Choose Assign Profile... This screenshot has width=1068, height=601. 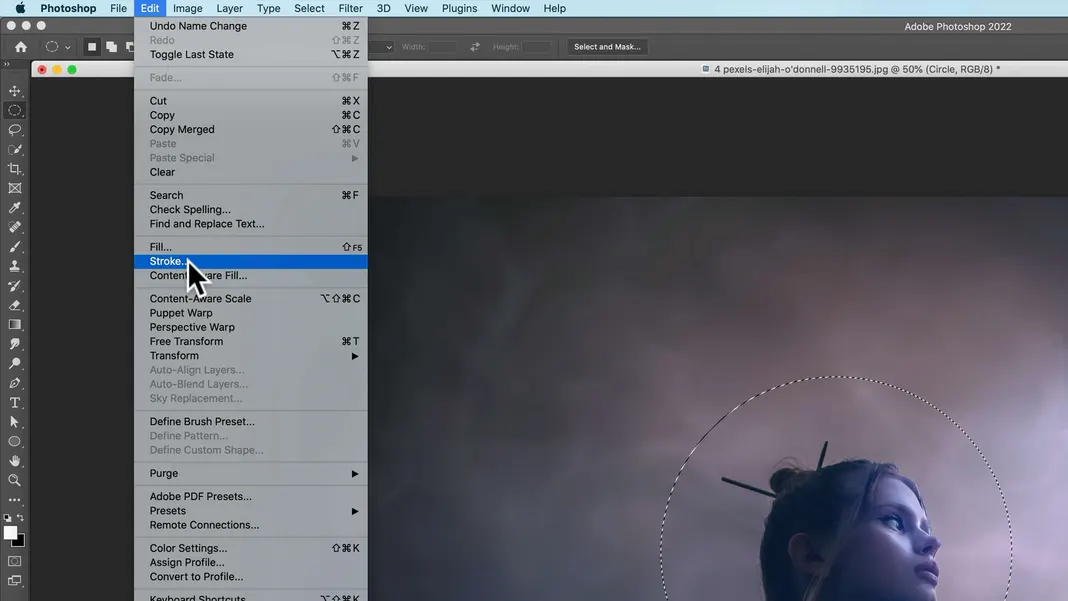252,563
